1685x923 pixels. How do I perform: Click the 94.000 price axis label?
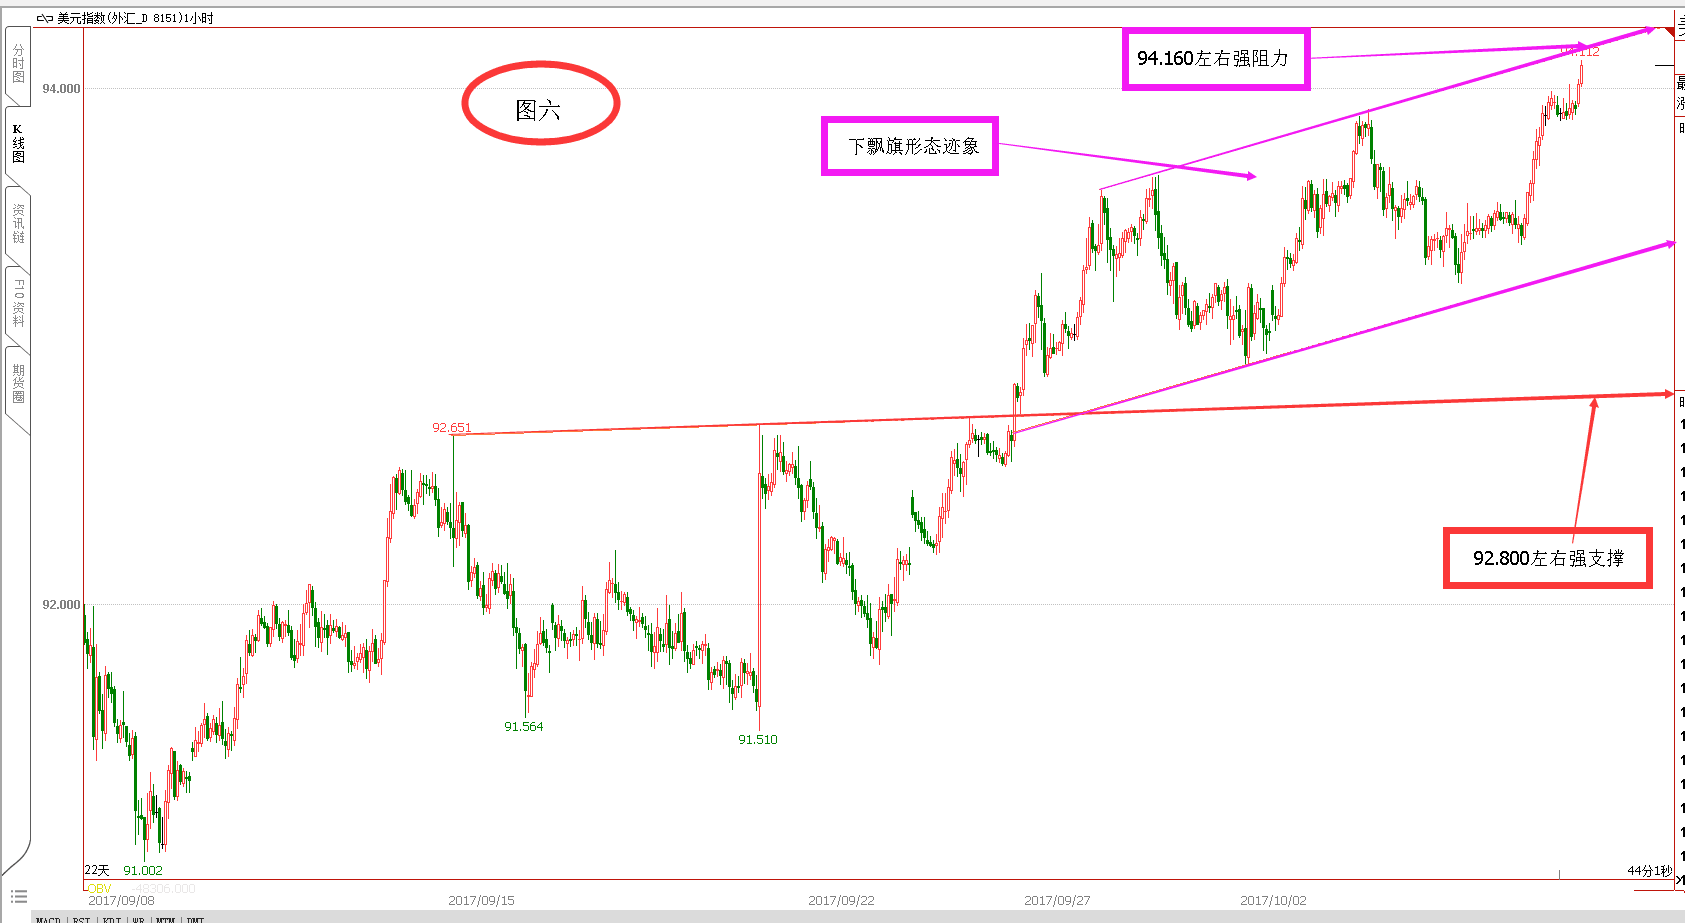click(61, 88)
